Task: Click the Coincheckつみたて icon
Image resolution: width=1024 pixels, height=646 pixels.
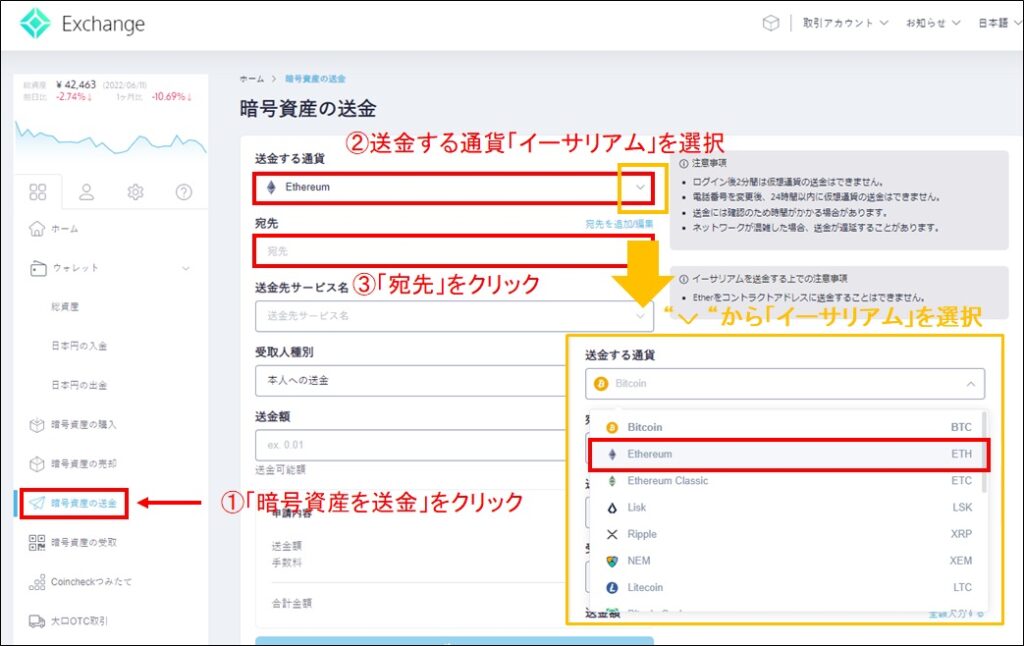Action: [x=37, y=582]
